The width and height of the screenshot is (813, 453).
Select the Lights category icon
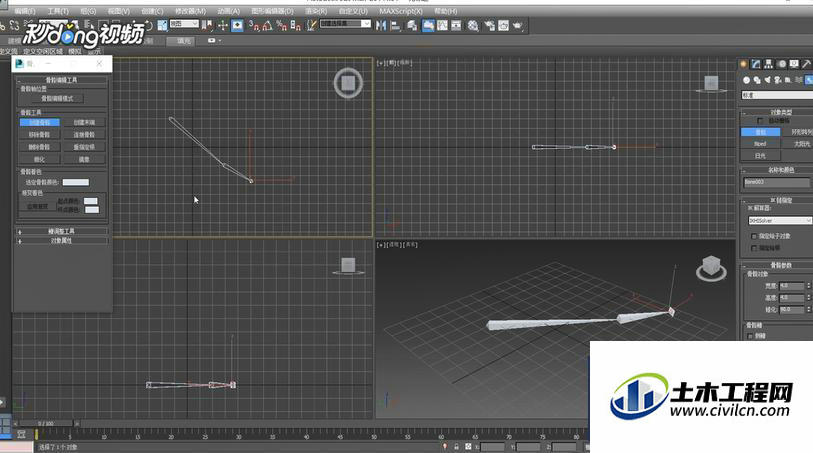[x=767, y=80]
